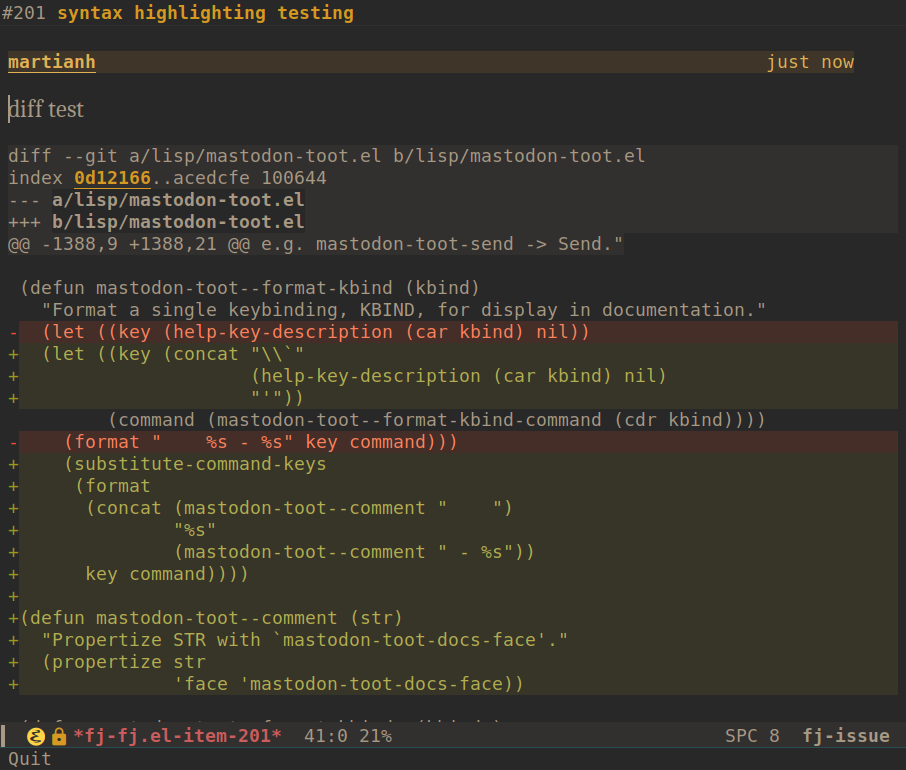
Task: Toggle read-only via the lock icon
Action: point(58,736)
